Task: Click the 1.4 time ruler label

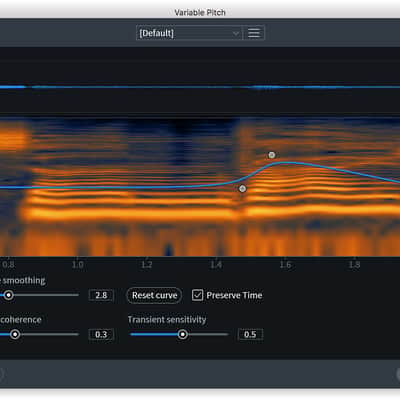Action: point(216,265)
